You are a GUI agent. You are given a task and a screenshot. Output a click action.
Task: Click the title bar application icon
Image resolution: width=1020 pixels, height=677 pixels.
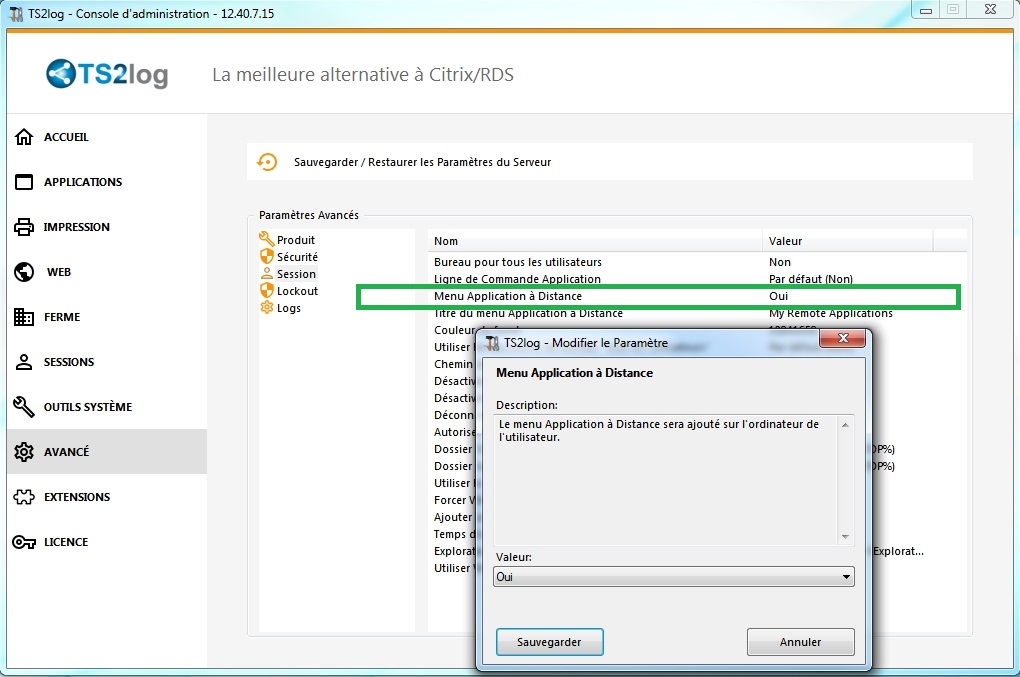coord(16,14)
